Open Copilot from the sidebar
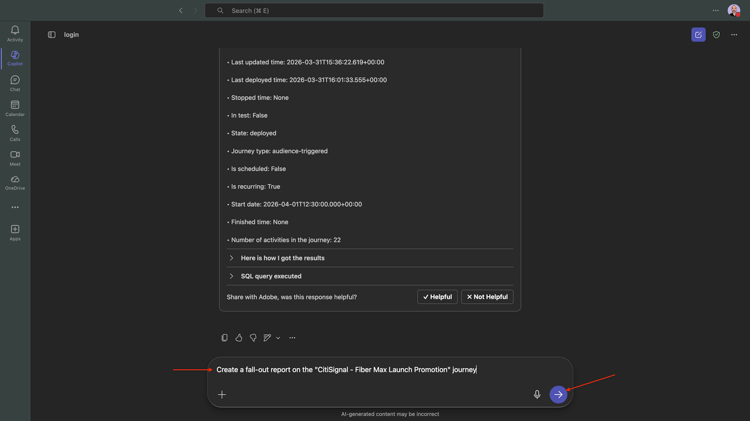The image size is (750, 421). [15, 58]
